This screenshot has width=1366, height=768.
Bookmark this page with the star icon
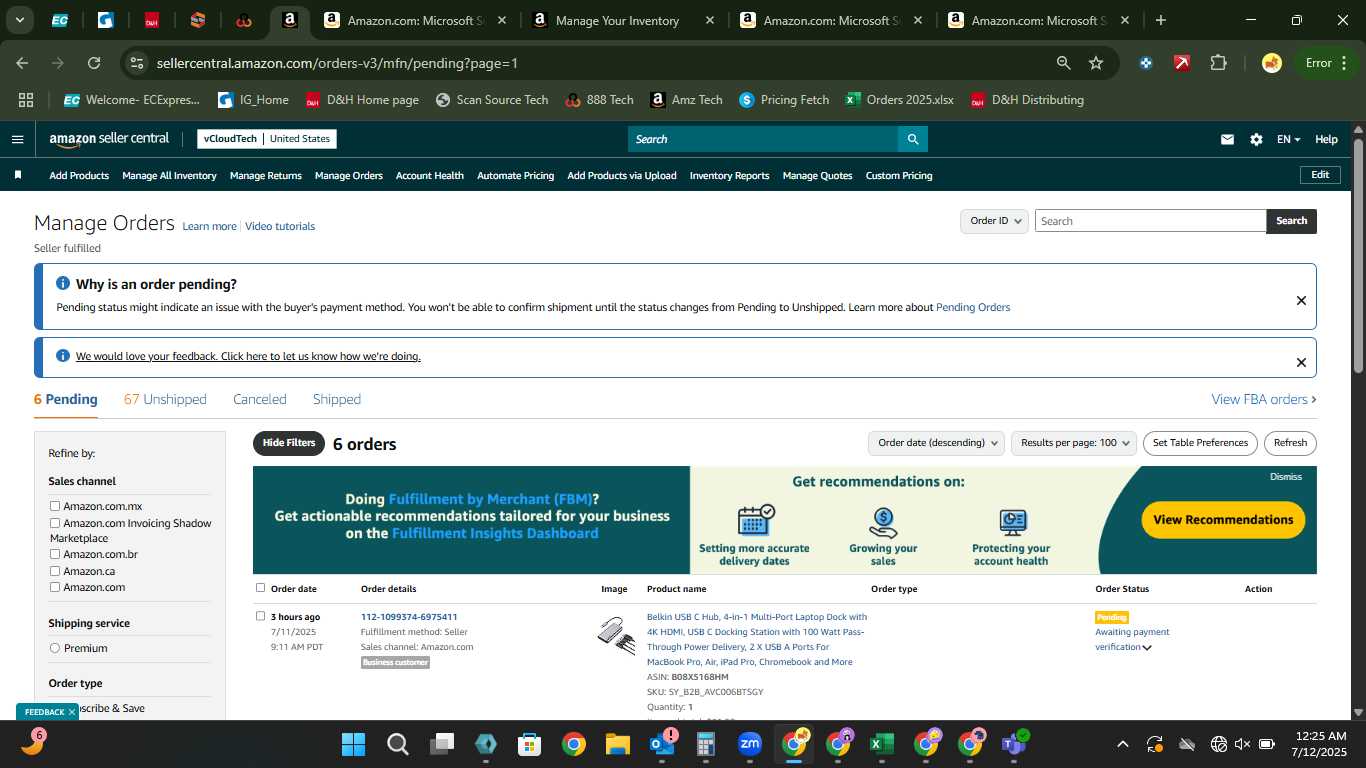pos(1096,63)
